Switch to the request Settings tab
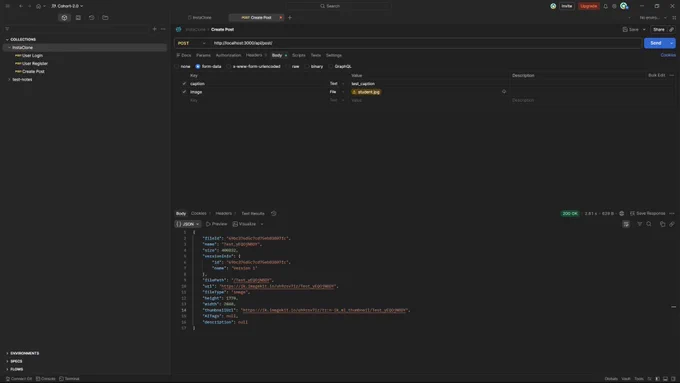Screen dimensions: 680x383 click(x=334, y=56)
